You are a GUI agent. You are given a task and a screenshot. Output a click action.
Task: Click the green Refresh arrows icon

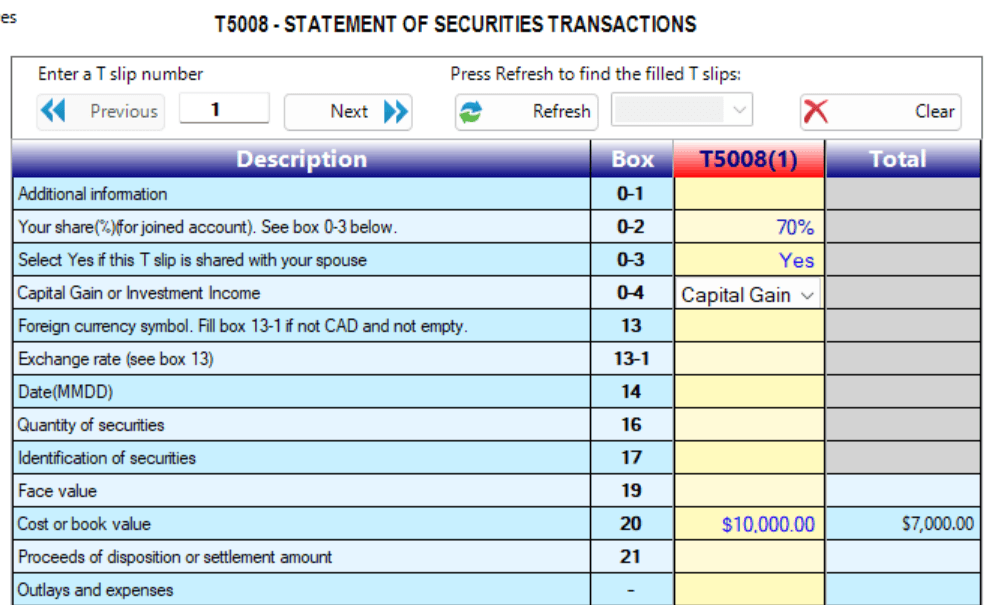[x=471, y=112]
